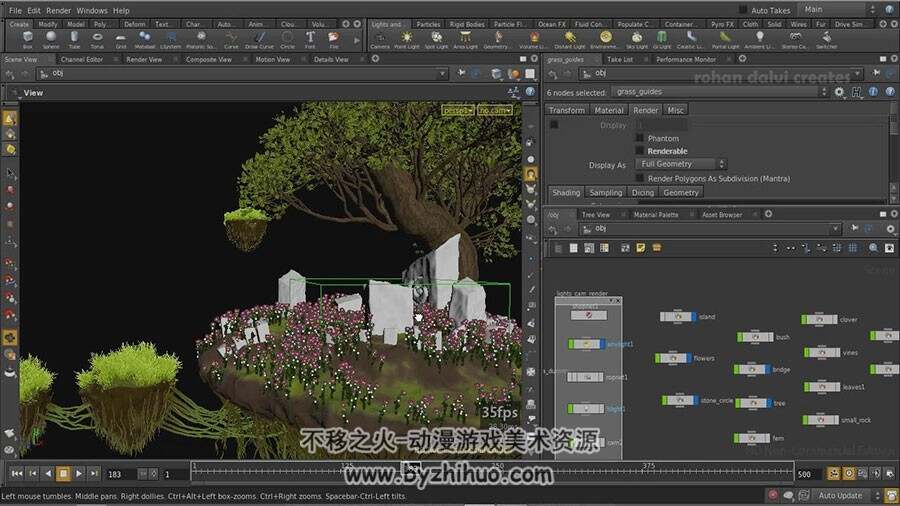Open the Windows menu

tap(92, 10)
